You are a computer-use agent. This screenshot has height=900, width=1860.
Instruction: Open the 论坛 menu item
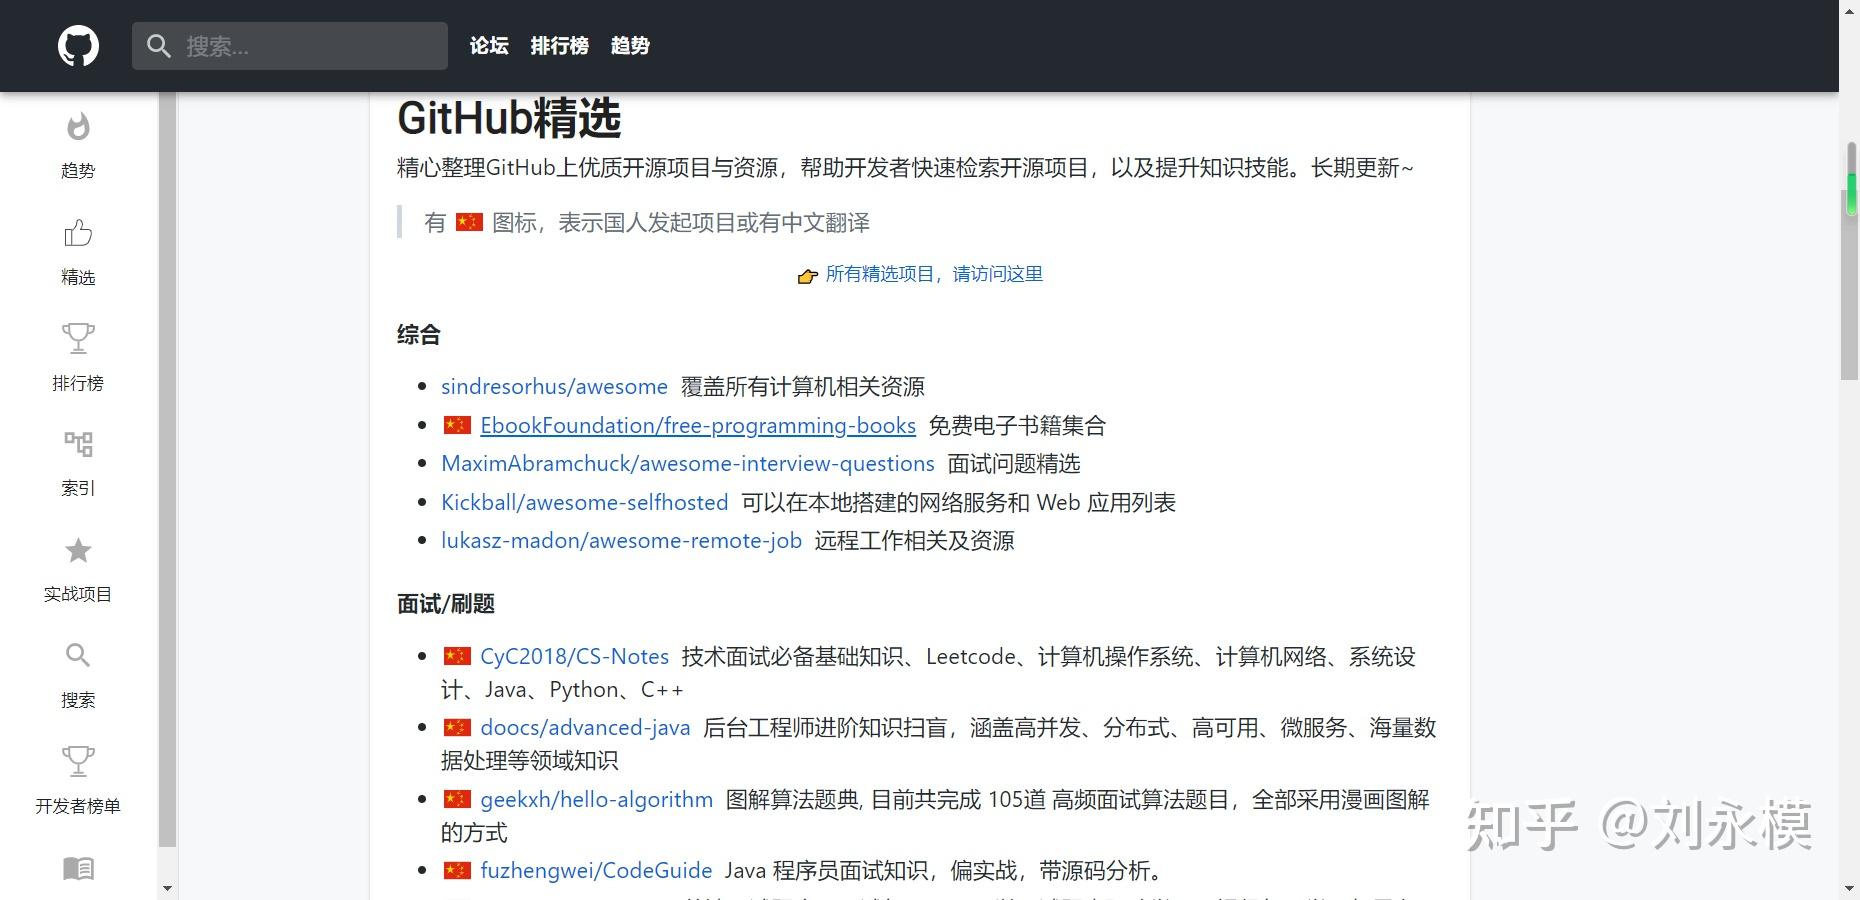488,46
